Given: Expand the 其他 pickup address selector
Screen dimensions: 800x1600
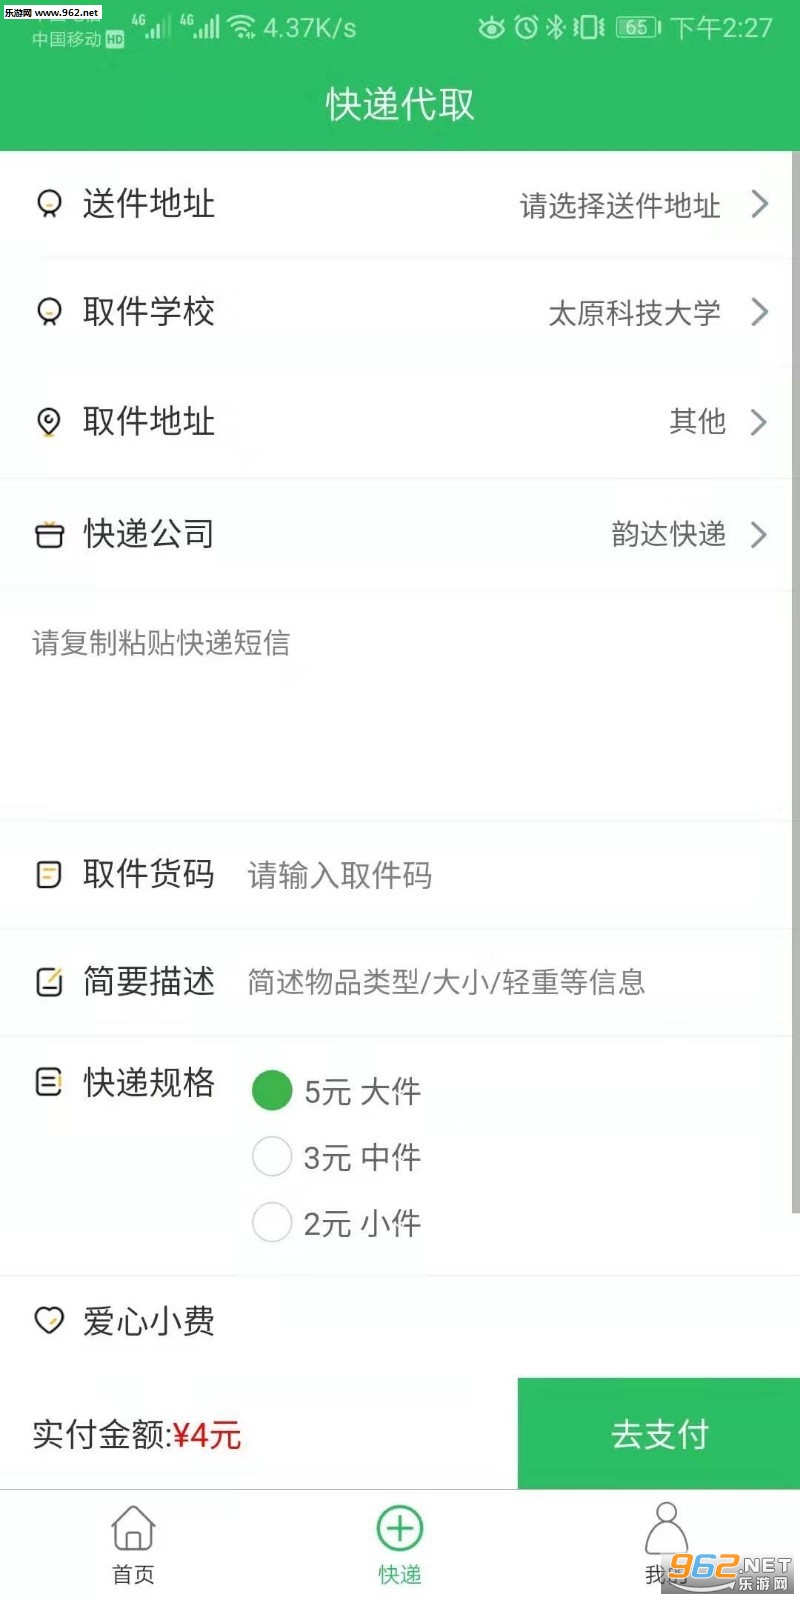Looking at the screenshot, I should 759,422.
